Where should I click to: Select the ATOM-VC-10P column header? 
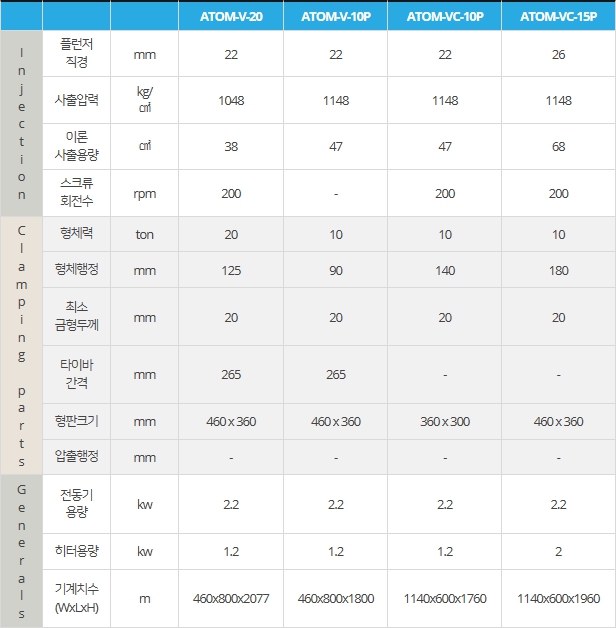click(445, 16)
